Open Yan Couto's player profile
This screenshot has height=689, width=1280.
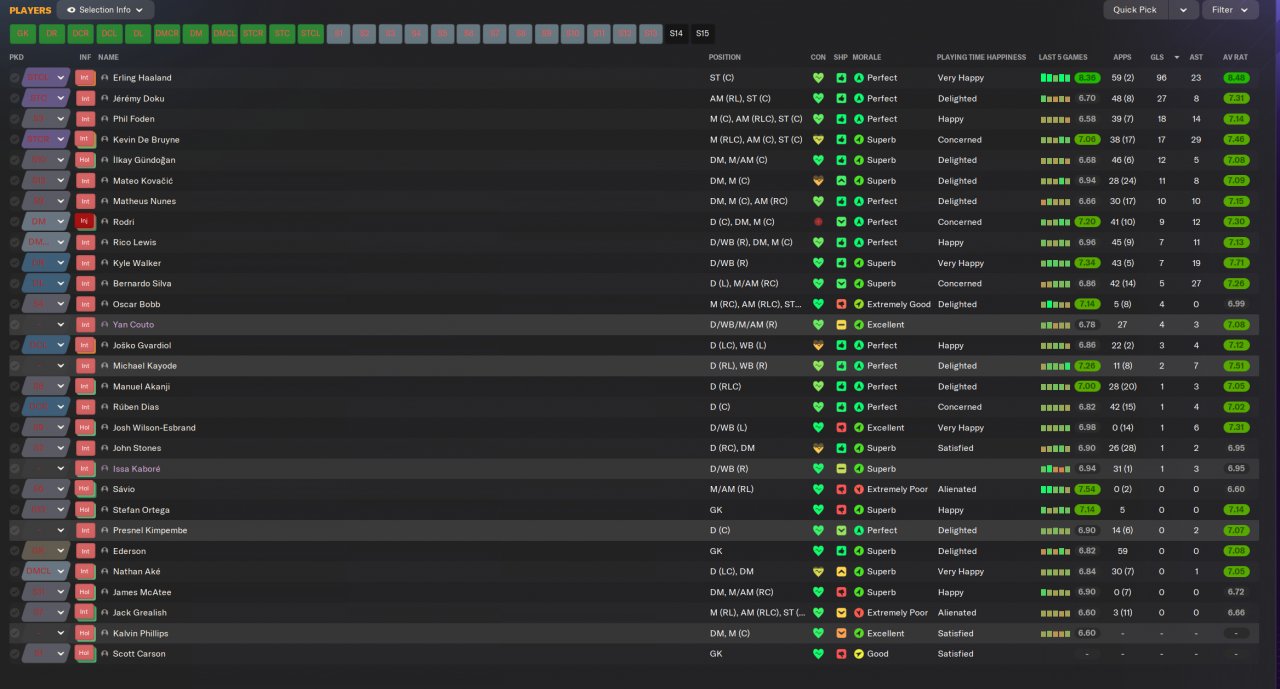pyautogui.click(x=133, y=325)
